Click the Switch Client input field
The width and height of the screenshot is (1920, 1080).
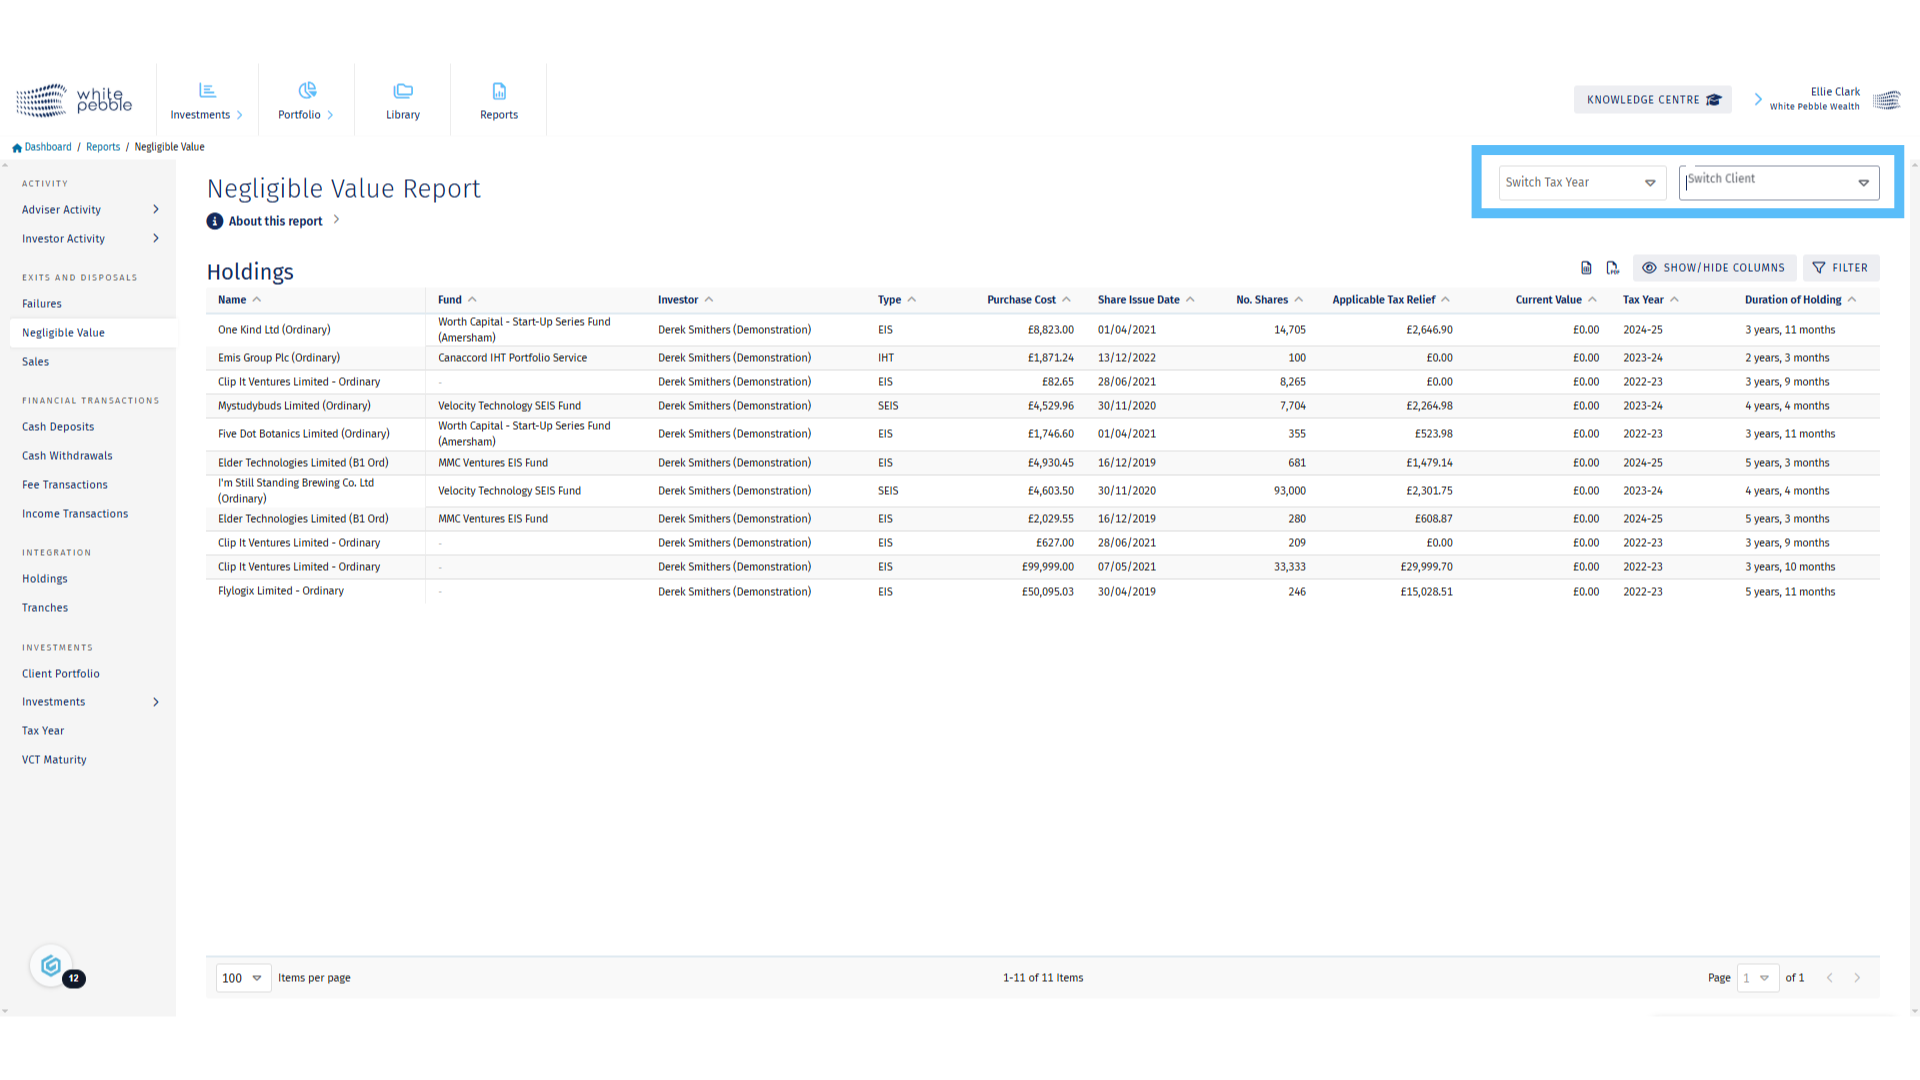pos(1765,182)
